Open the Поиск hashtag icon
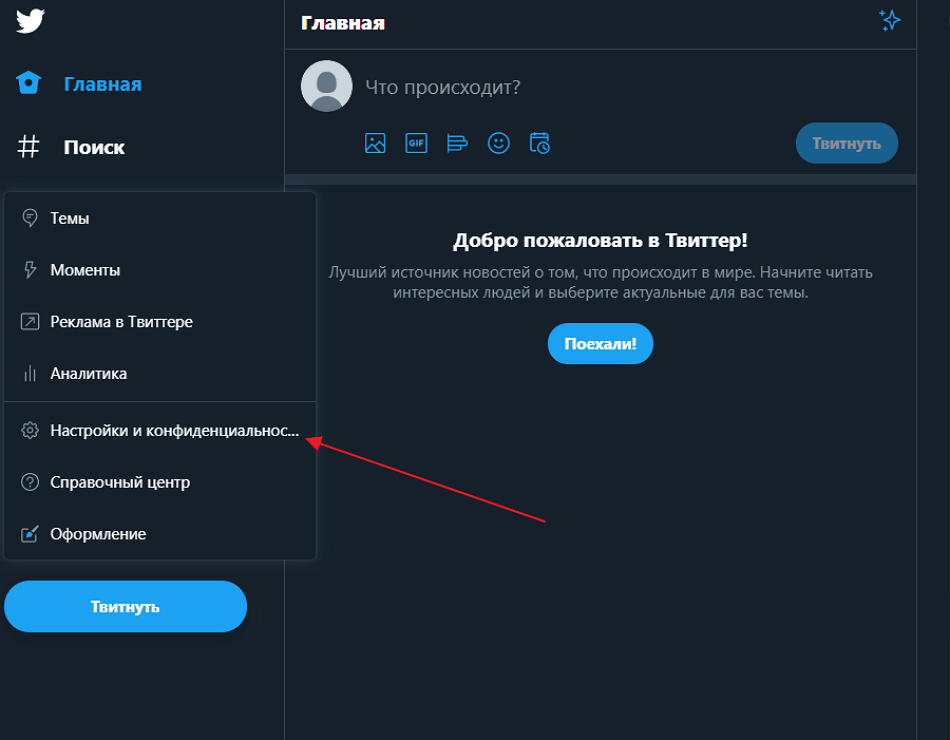Viewport: 950px width, 740px height. pyautogui.click(x=28, y=147)
